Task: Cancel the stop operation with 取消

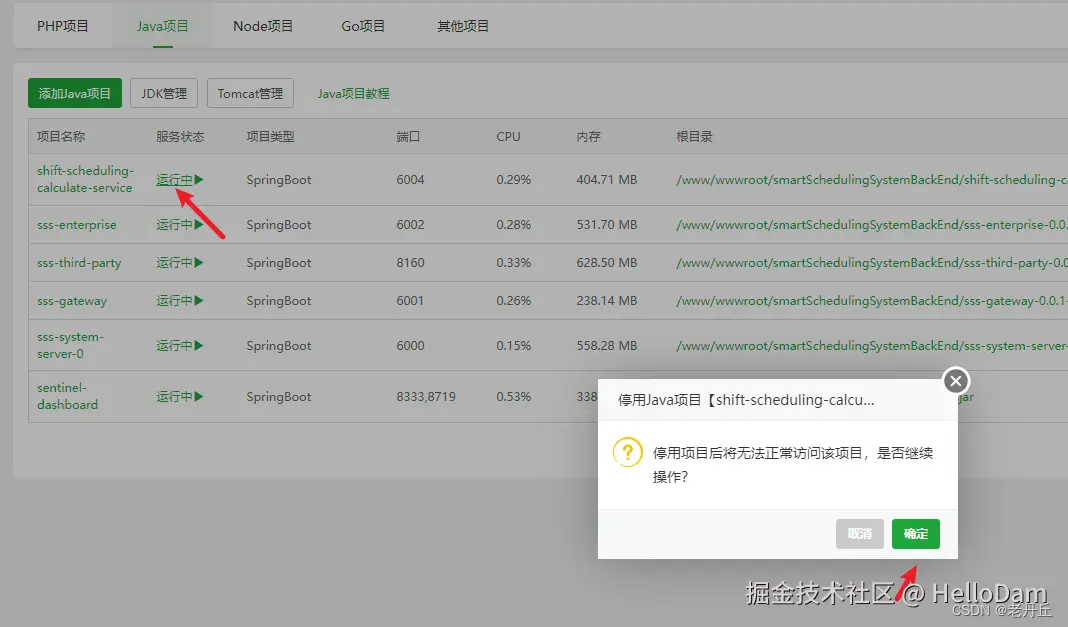Action: click(859, 533)
